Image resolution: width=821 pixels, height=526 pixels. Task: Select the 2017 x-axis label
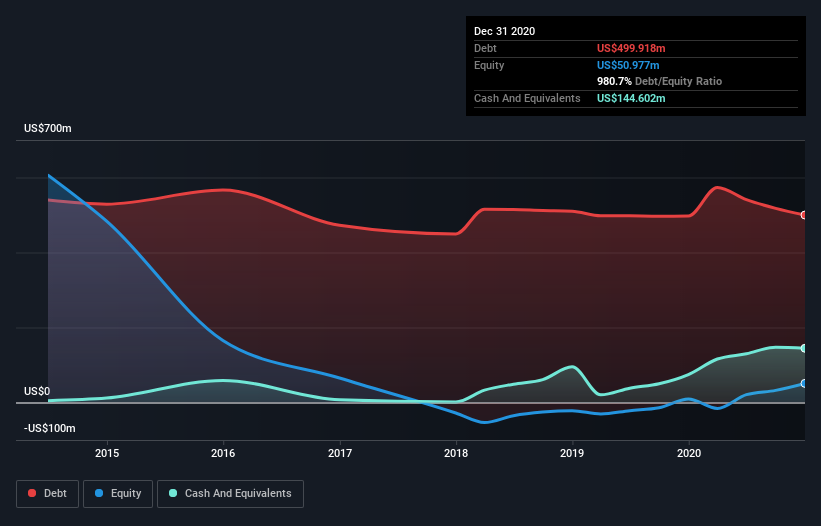340,453
